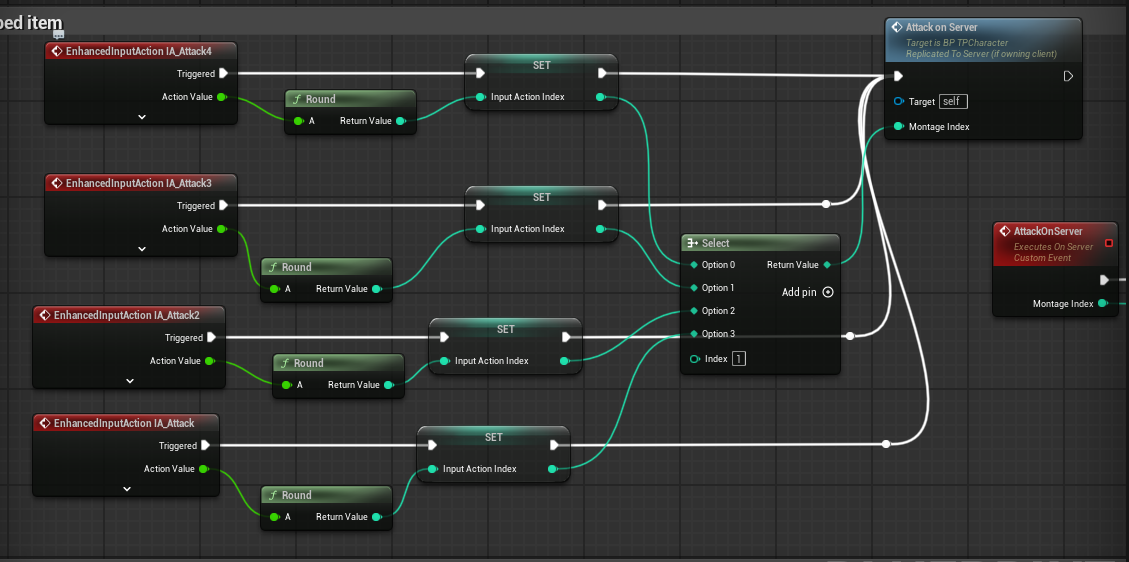The width and height of the screenshot is (1129, 562).
Task: Open the comment bubble icon near the grouped item title
Action: [58, 33]
